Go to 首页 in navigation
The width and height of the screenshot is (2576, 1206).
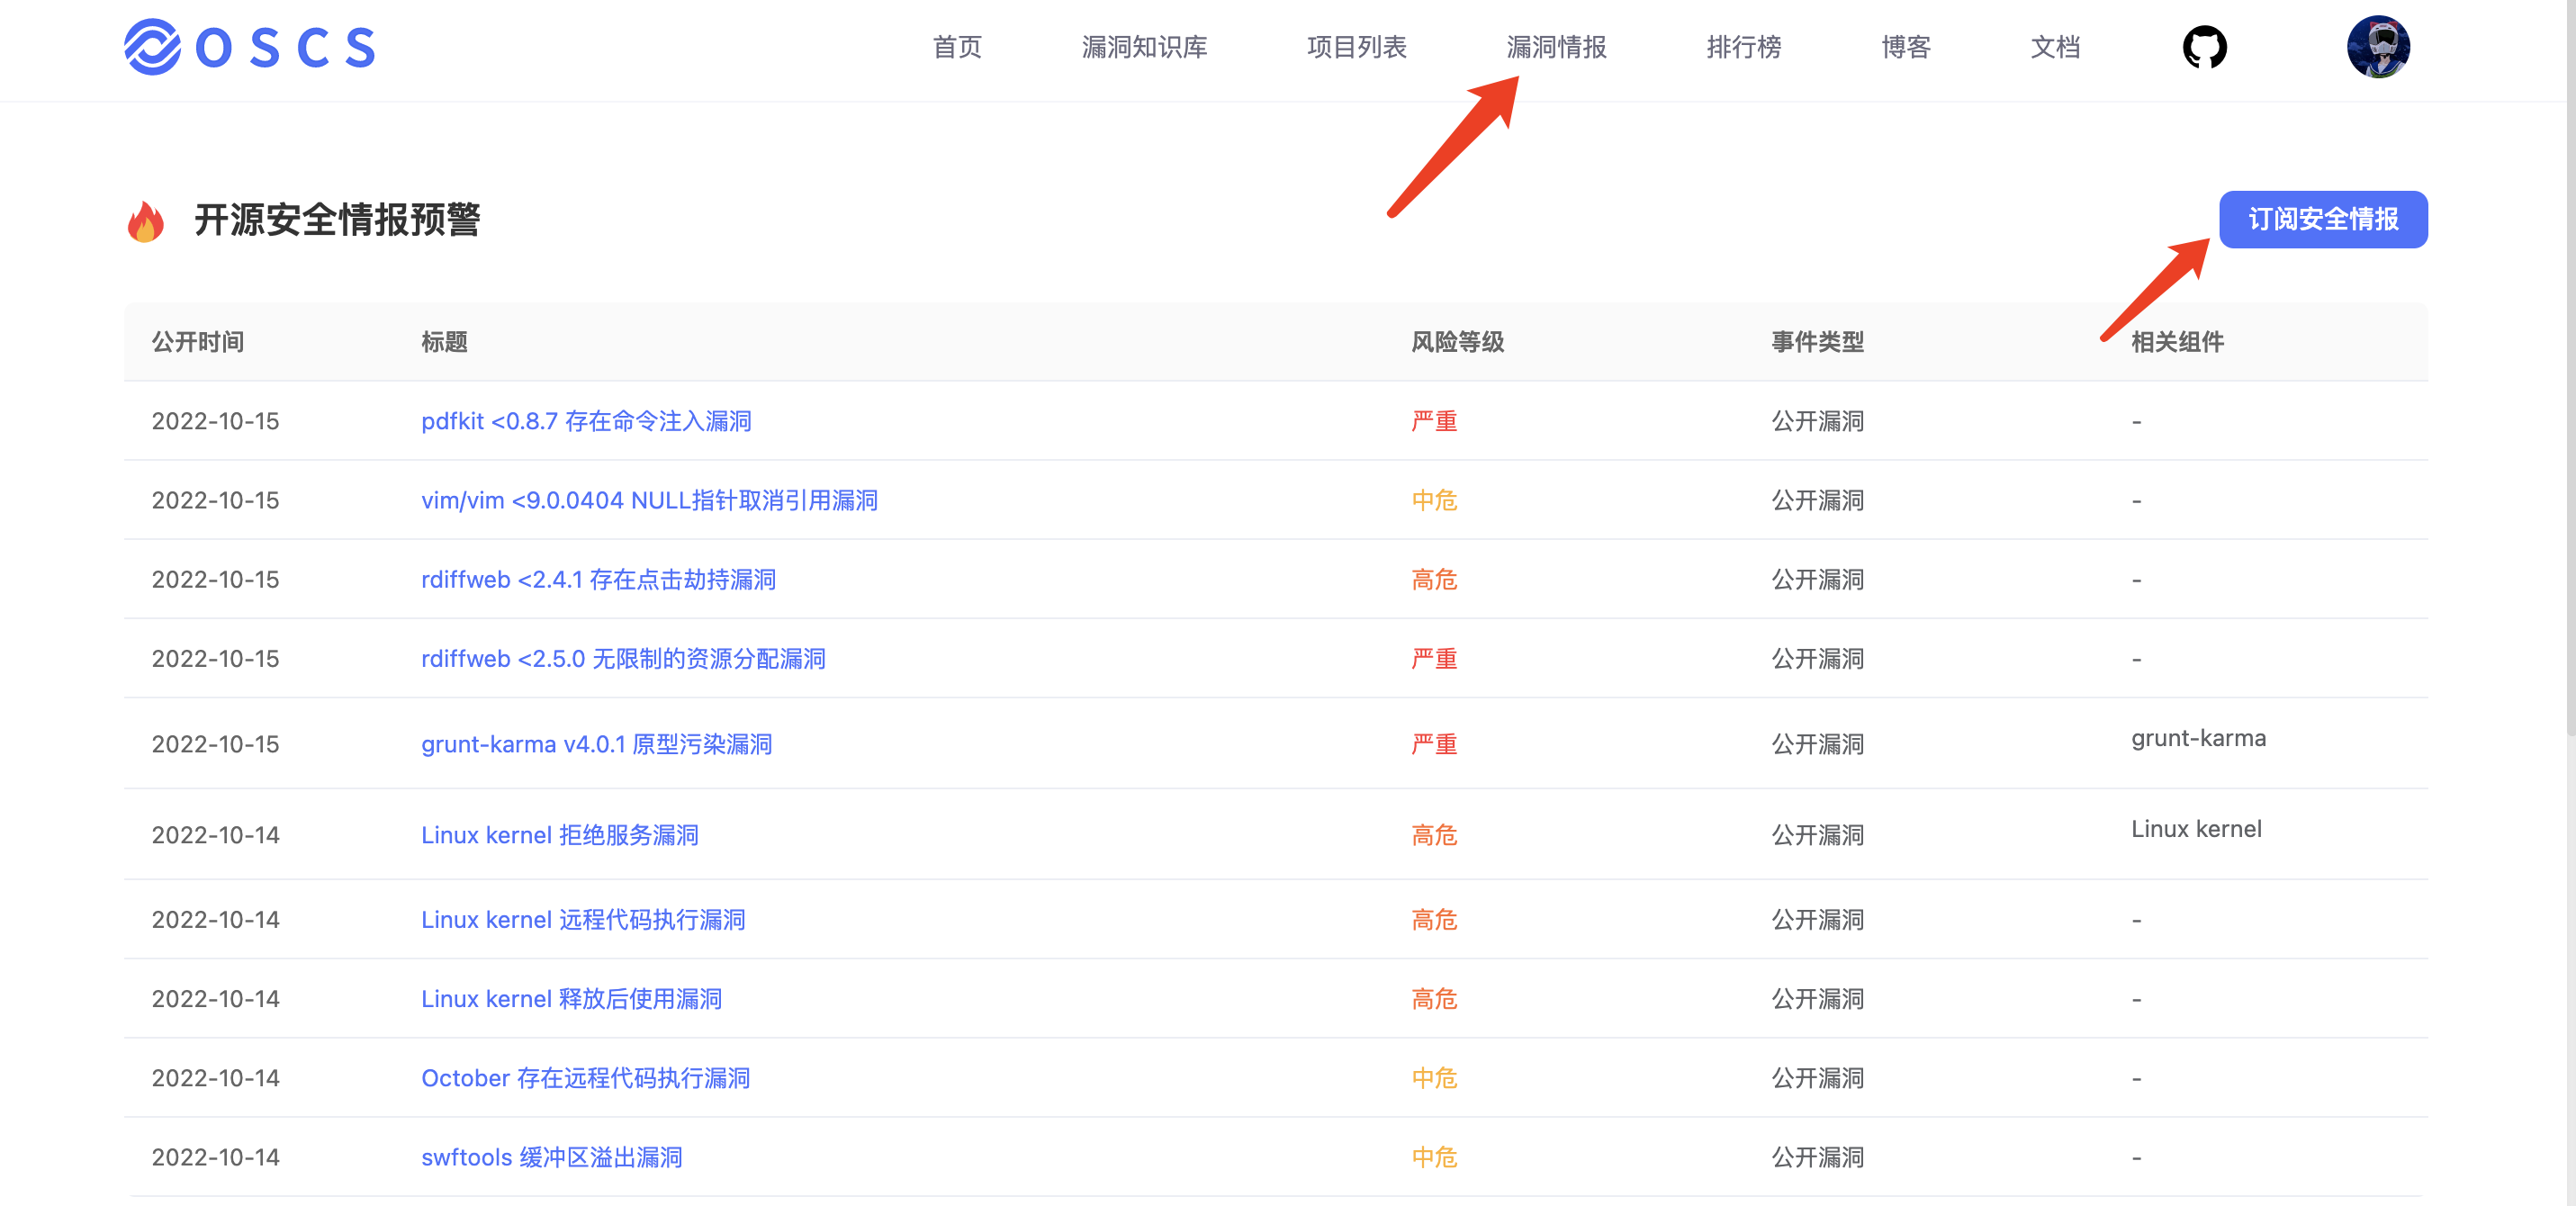[957, 47]
